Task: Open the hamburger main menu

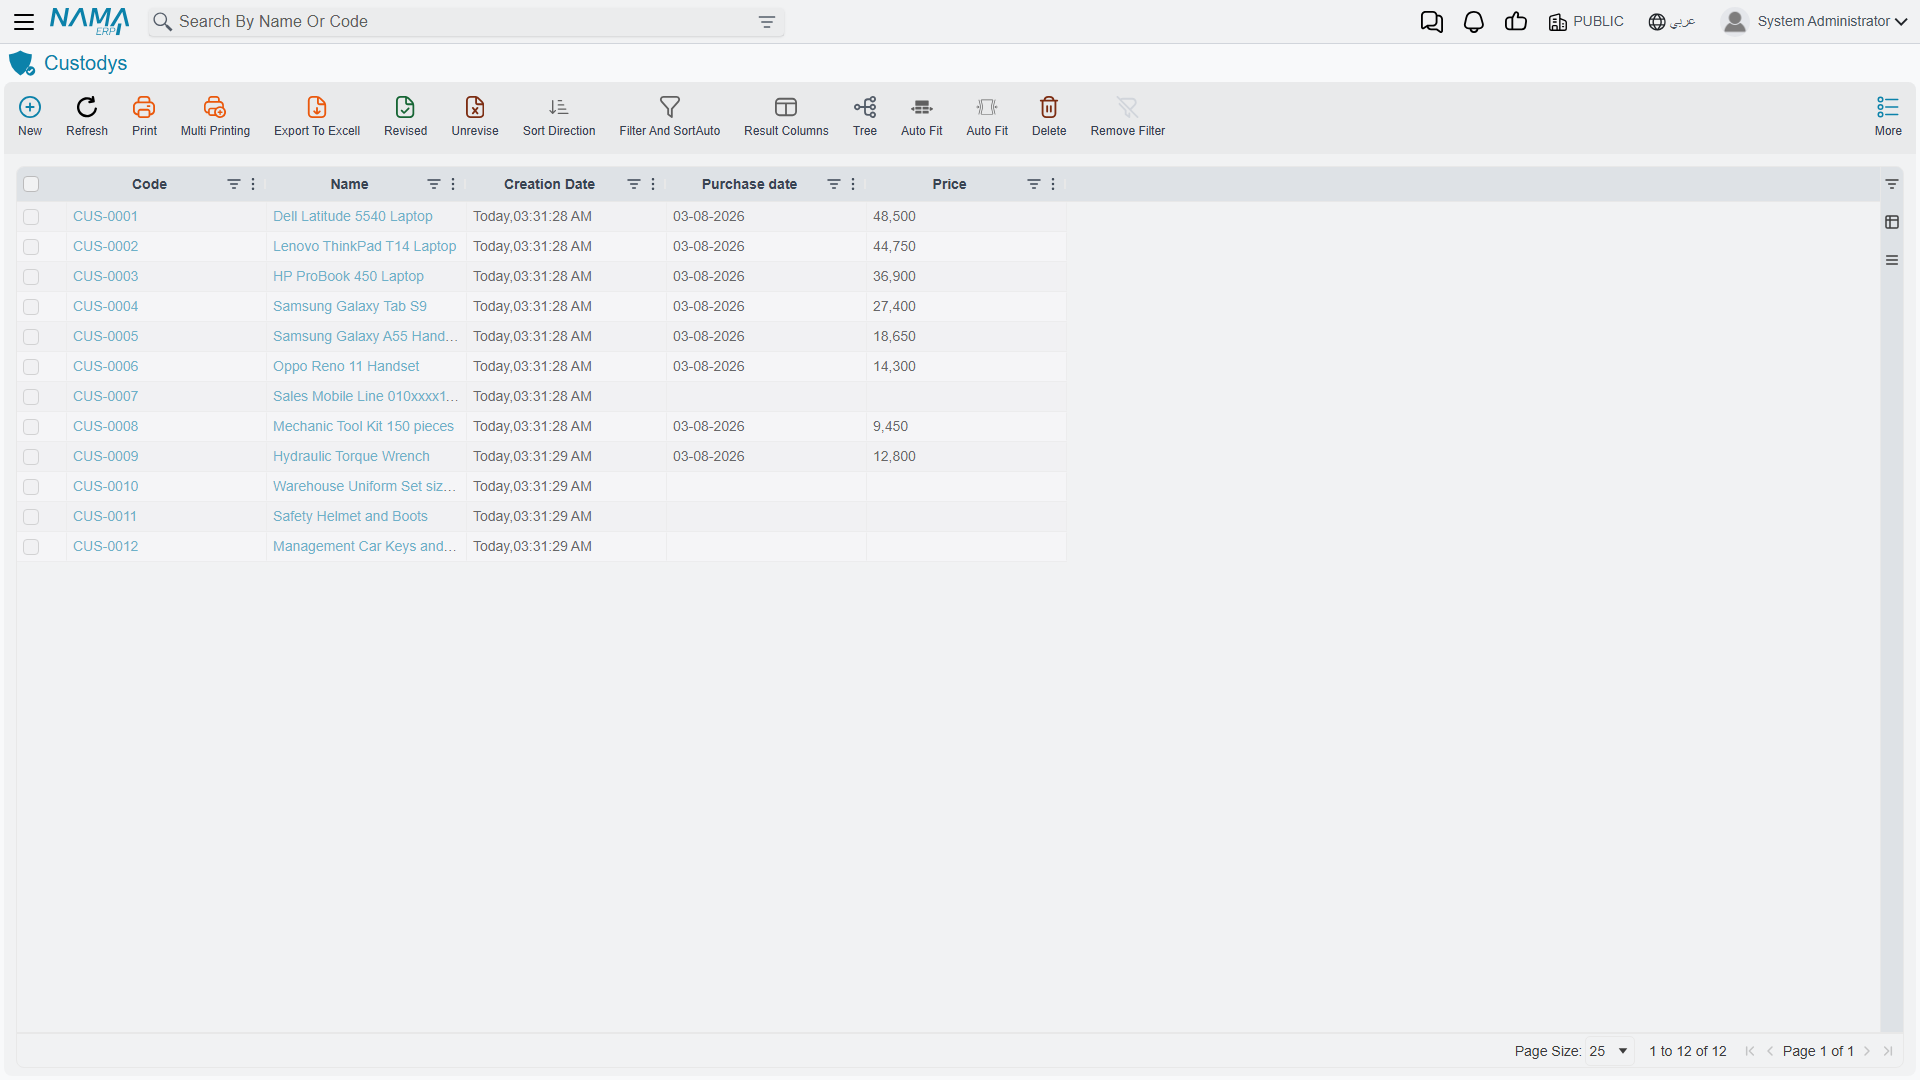Action: tap(24, 22)
